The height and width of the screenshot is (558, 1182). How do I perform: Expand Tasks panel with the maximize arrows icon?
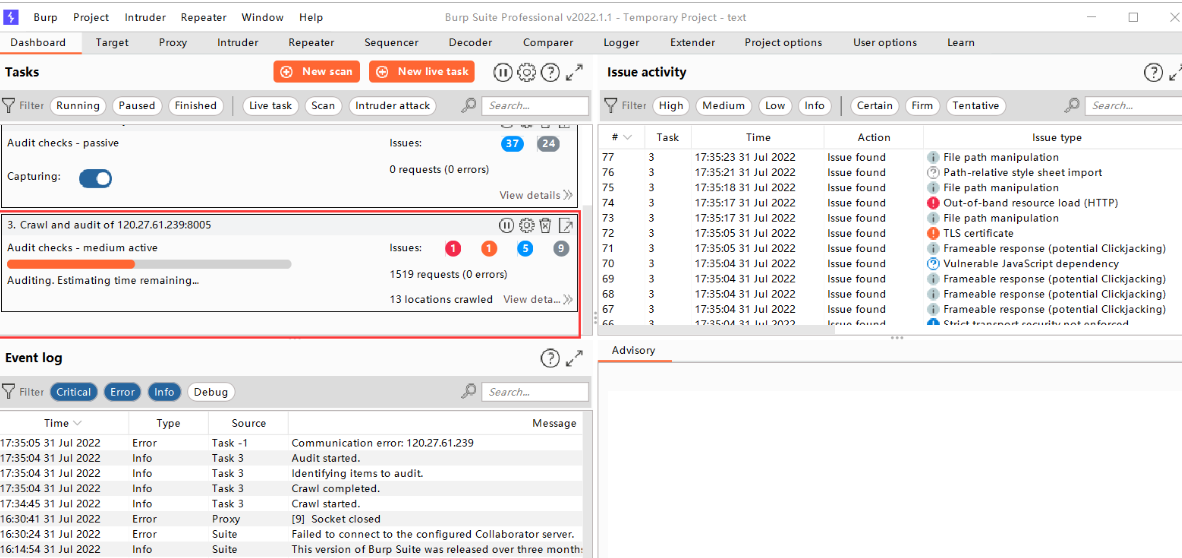tap(574, 72)
